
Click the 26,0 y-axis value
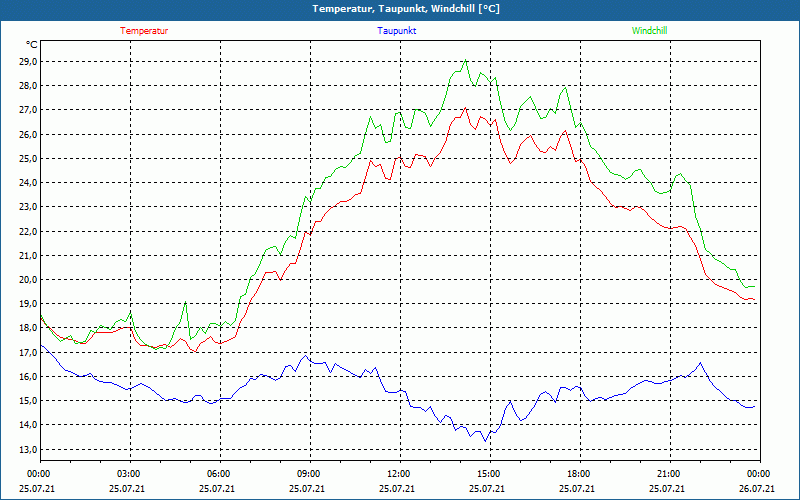(x=28, y=134)
